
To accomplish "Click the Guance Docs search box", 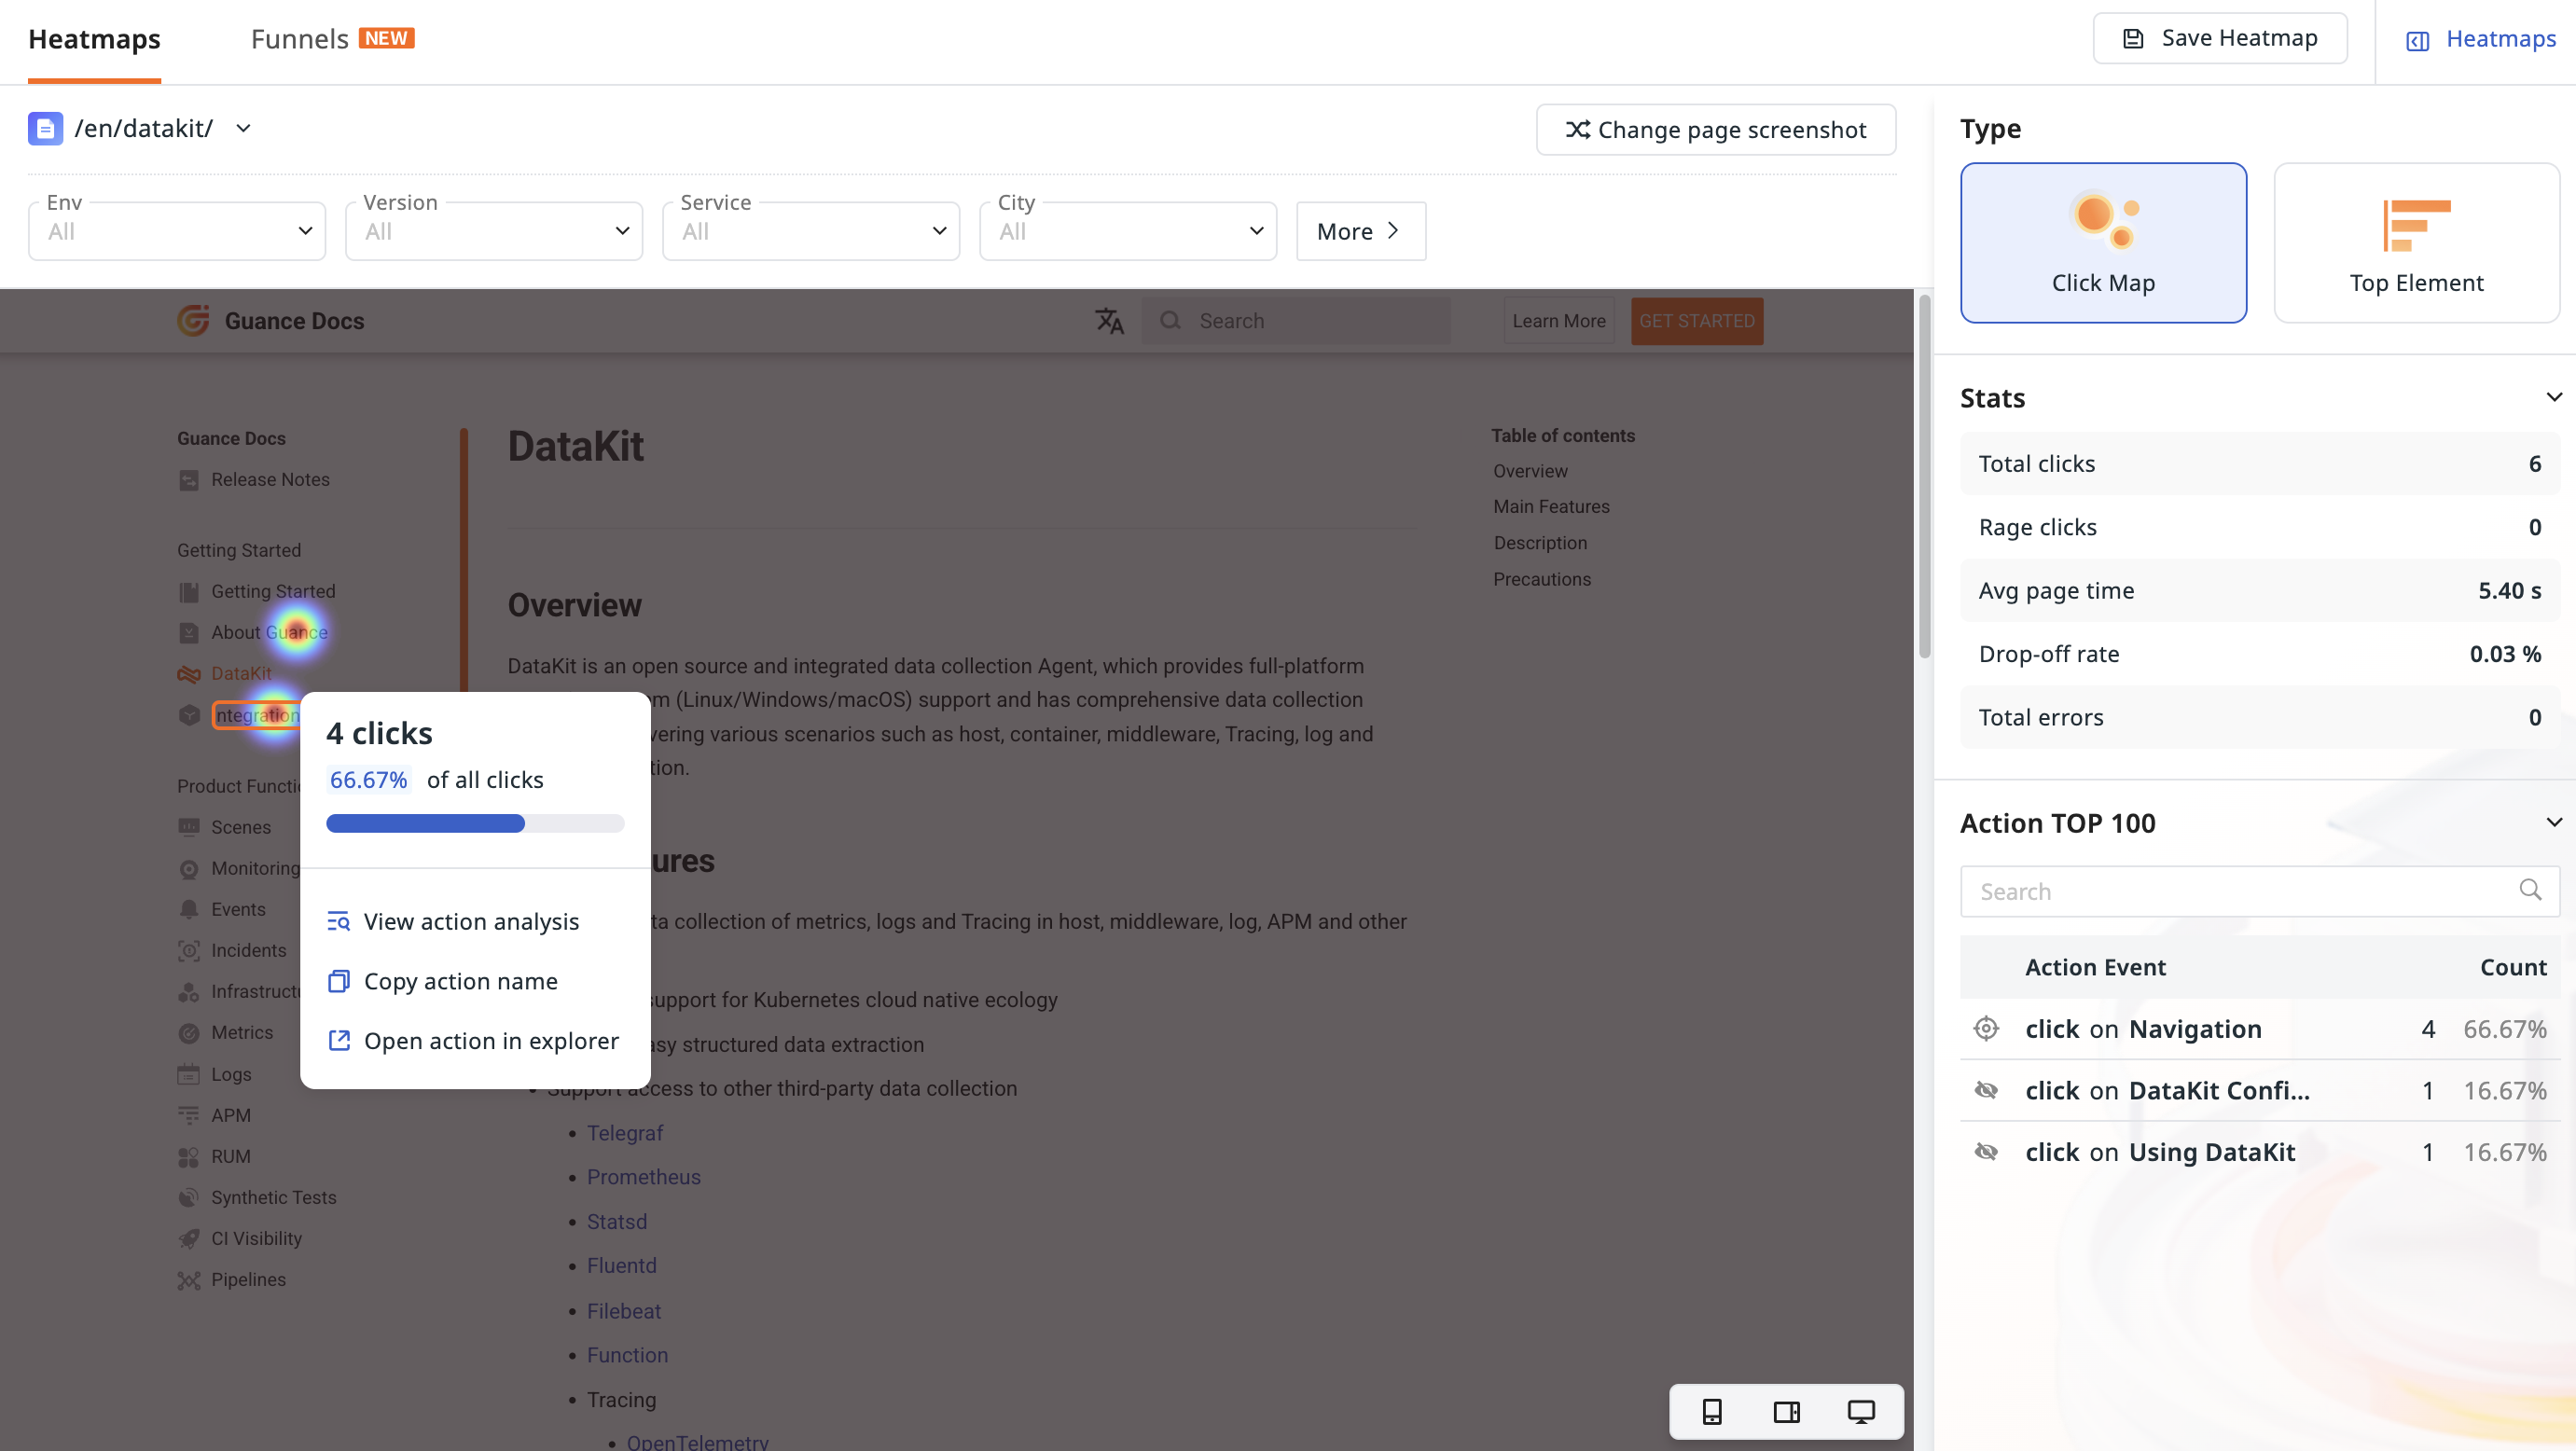I will click(x=1296, y=321).
